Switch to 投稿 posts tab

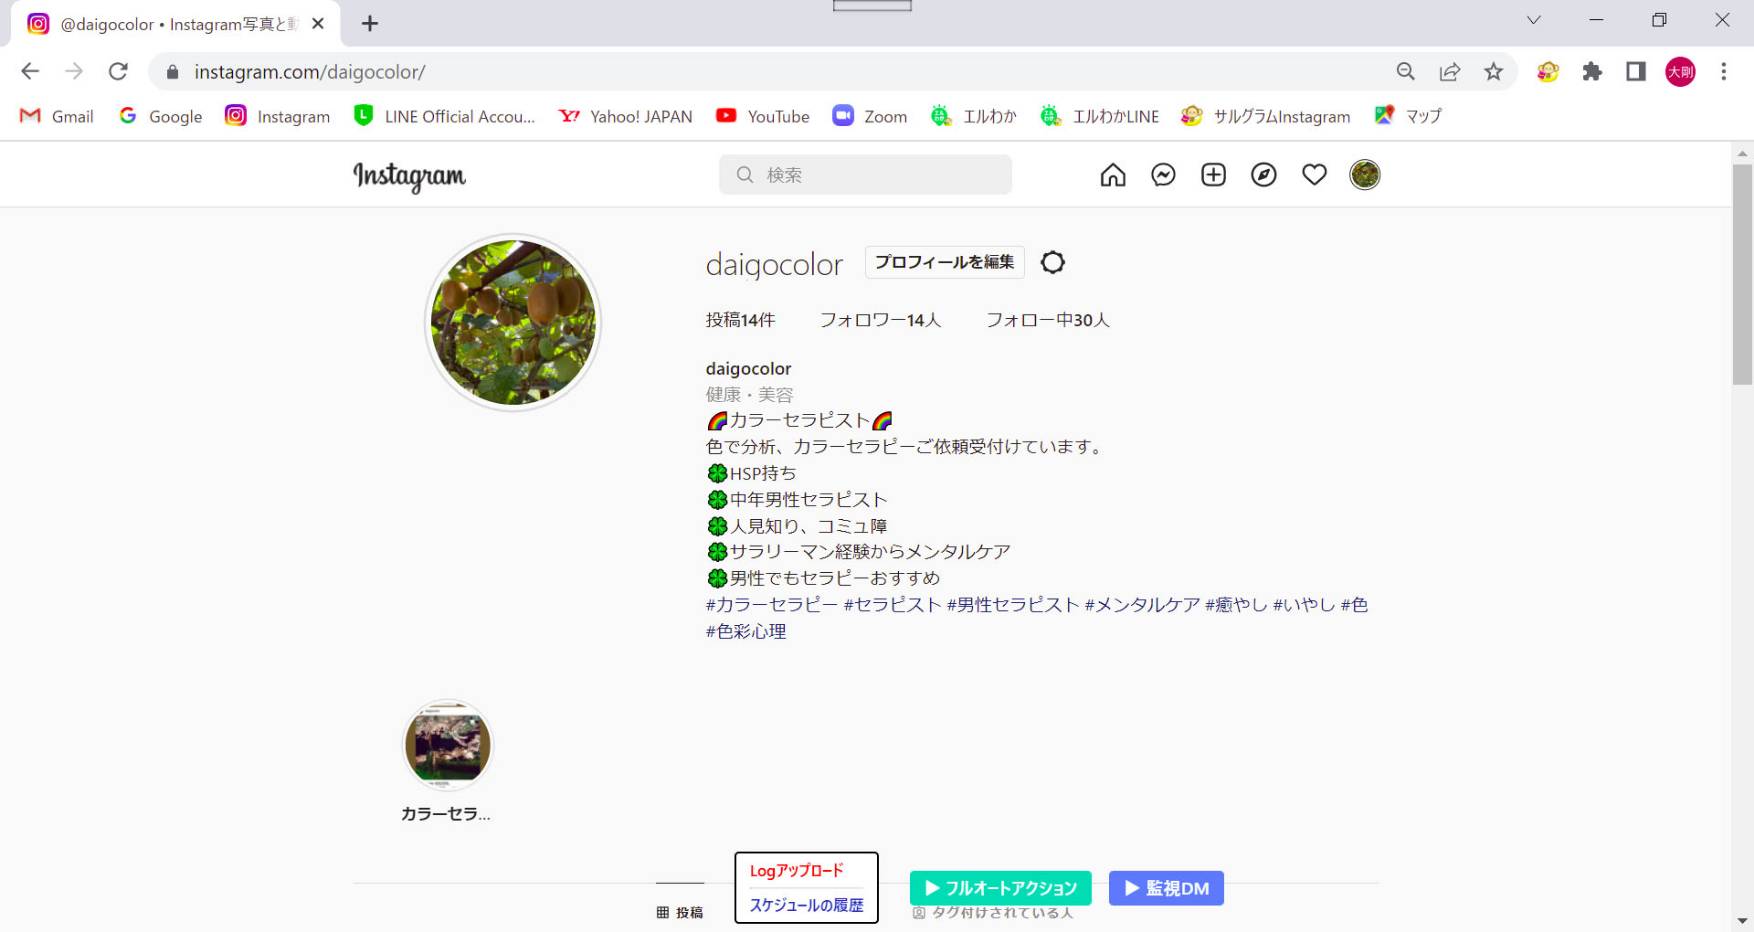coord(680,912)
